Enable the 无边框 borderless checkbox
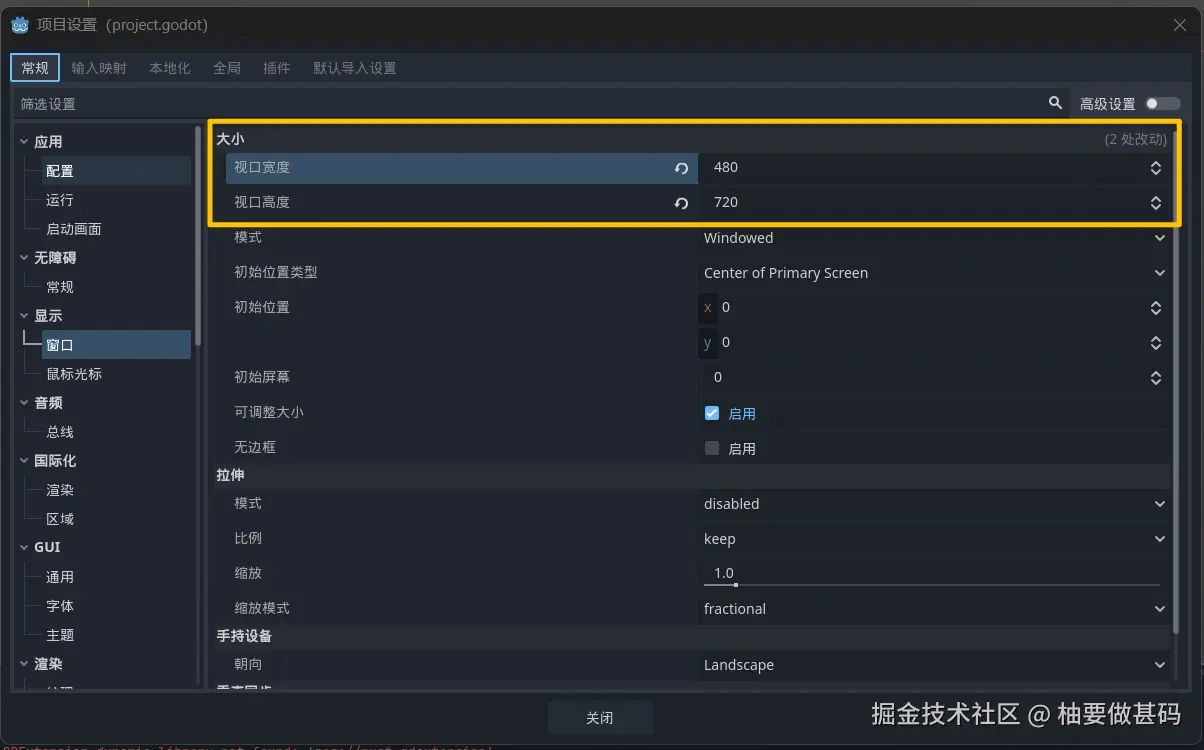1204x750 pixels. point(712,447)
